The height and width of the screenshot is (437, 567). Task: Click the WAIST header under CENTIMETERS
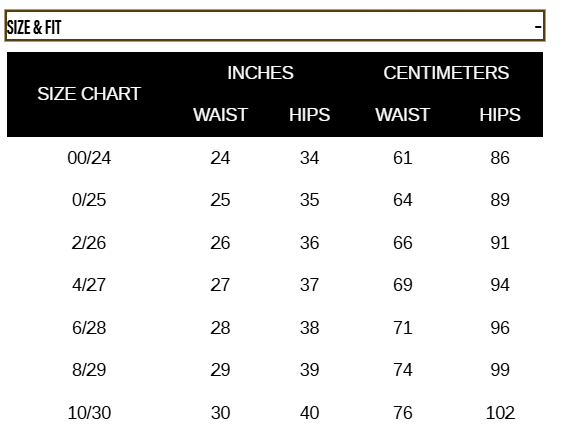[402, 115]
